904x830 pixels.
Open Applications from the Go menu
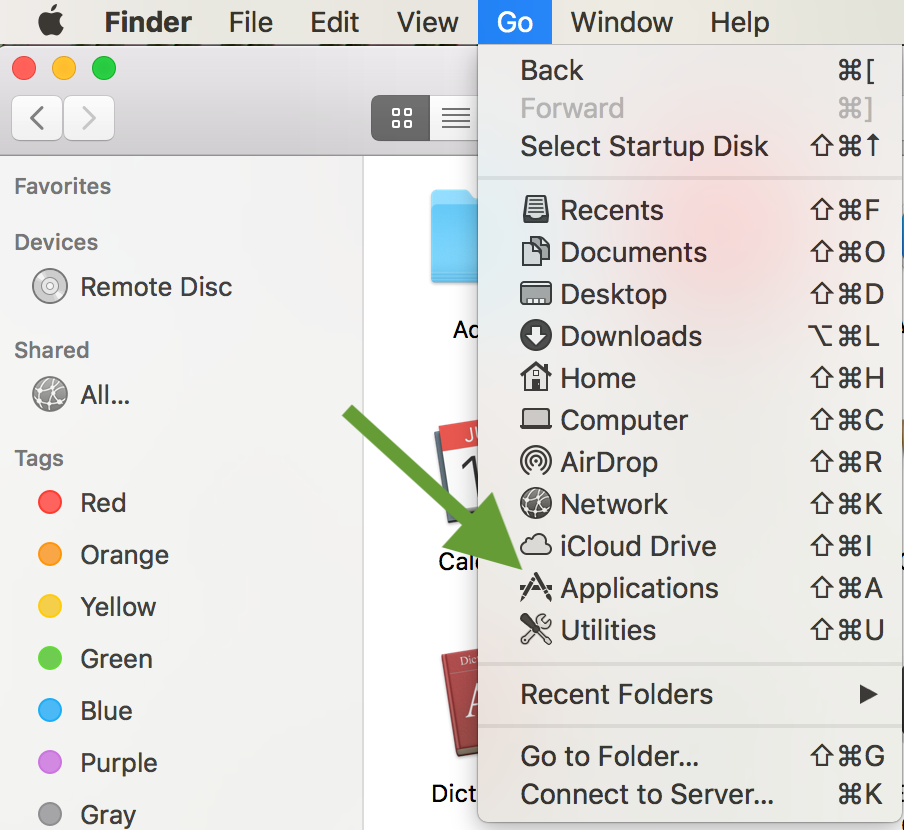click(638, 588)
